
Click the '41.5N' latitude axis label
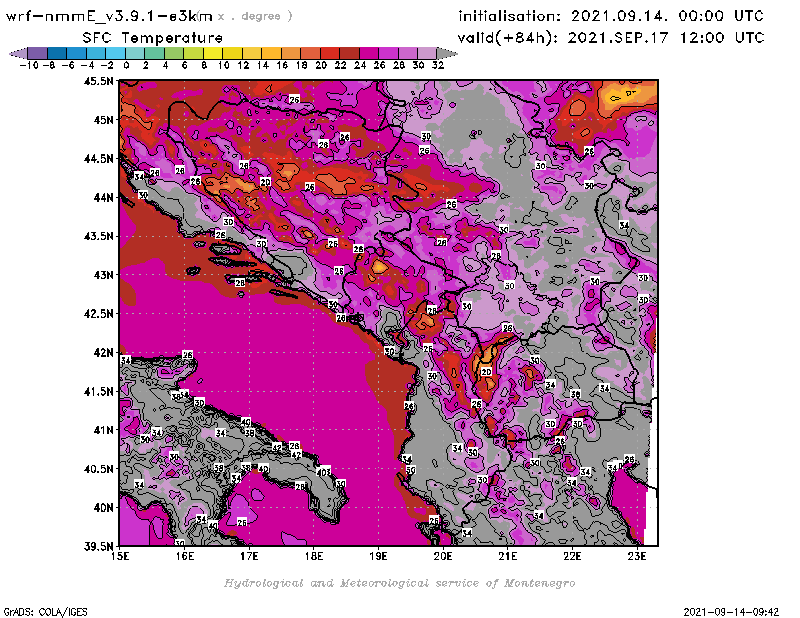coord(98,391)
